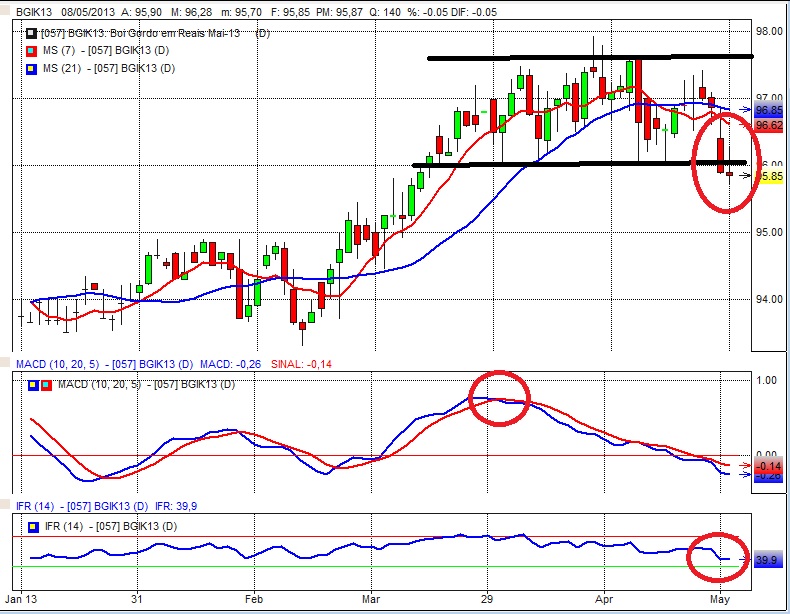Click the red 96.62 price tag
Image resolution: width=790 pixels, height=614 pixels.
768,126
